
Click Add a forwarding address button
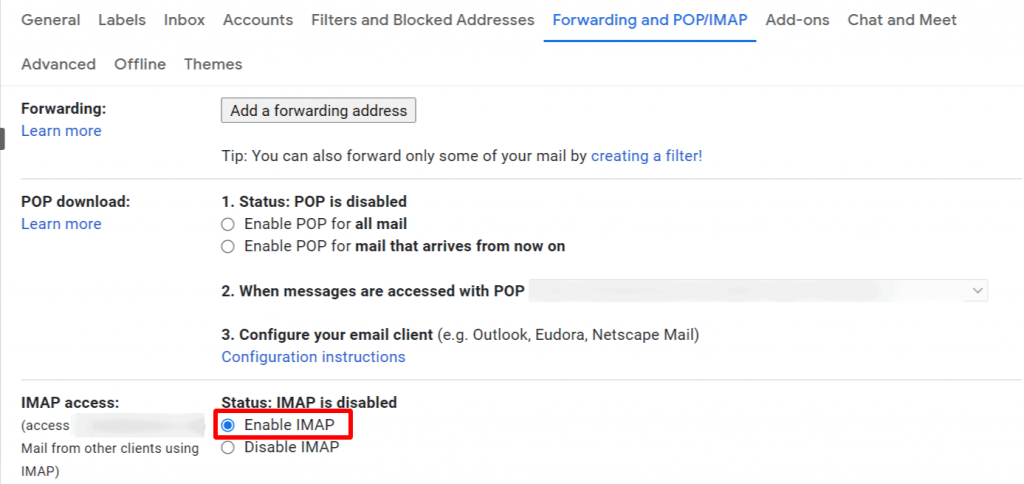click(x=319, y=110)
